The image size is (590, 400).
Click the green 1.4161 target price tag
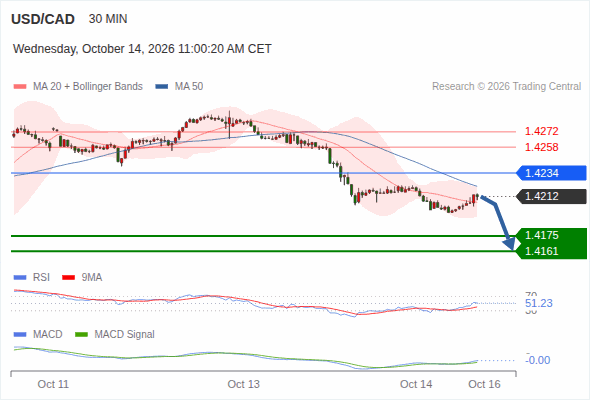(x=551, y=251)
